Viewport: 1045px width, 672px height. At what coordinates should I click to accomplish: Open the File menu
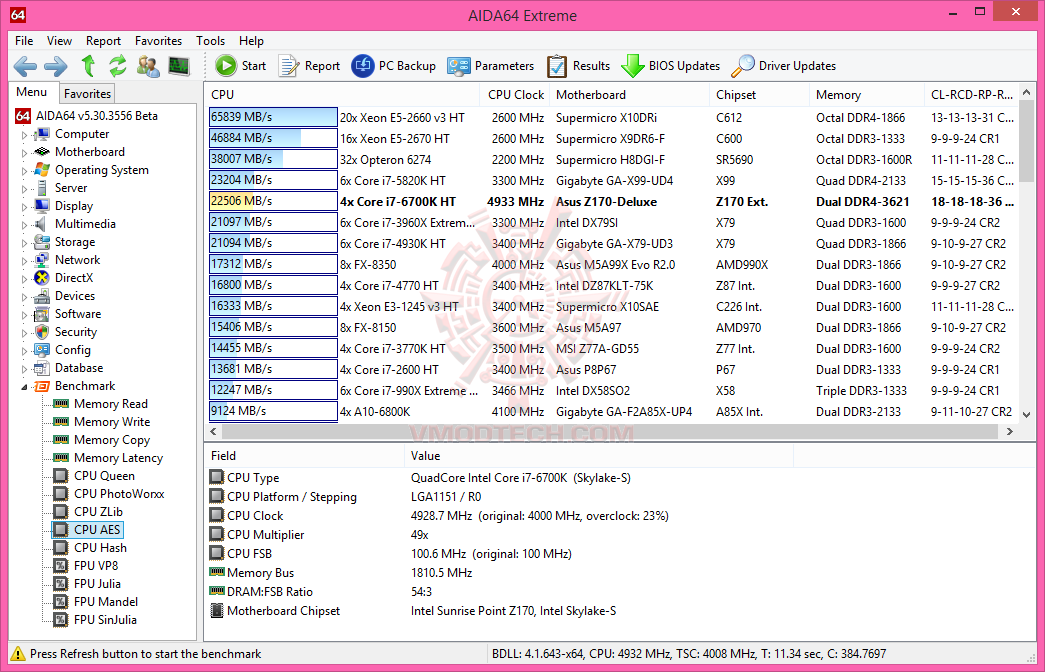point(24,41)
